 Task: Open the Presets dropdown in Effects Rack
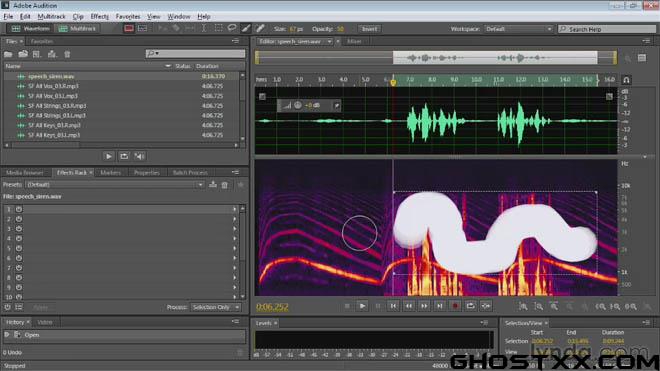tap(115, 184)
